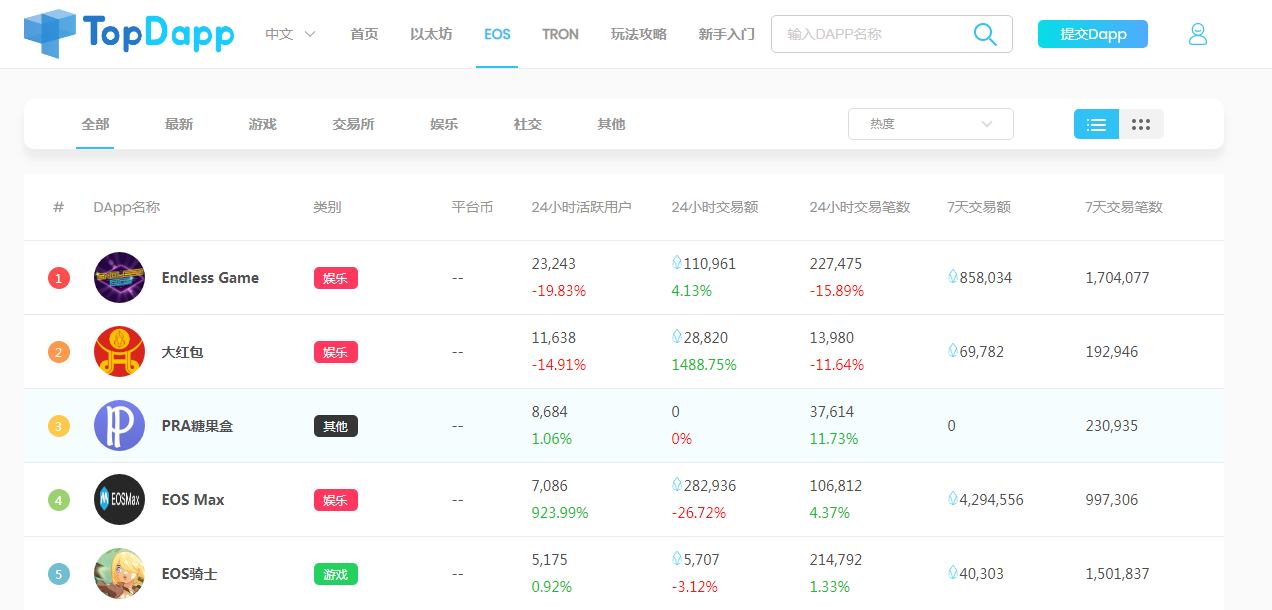The height and width of the screenshot is (610, 1272).
Task: Open EOS Max name link
Action: 193,500
